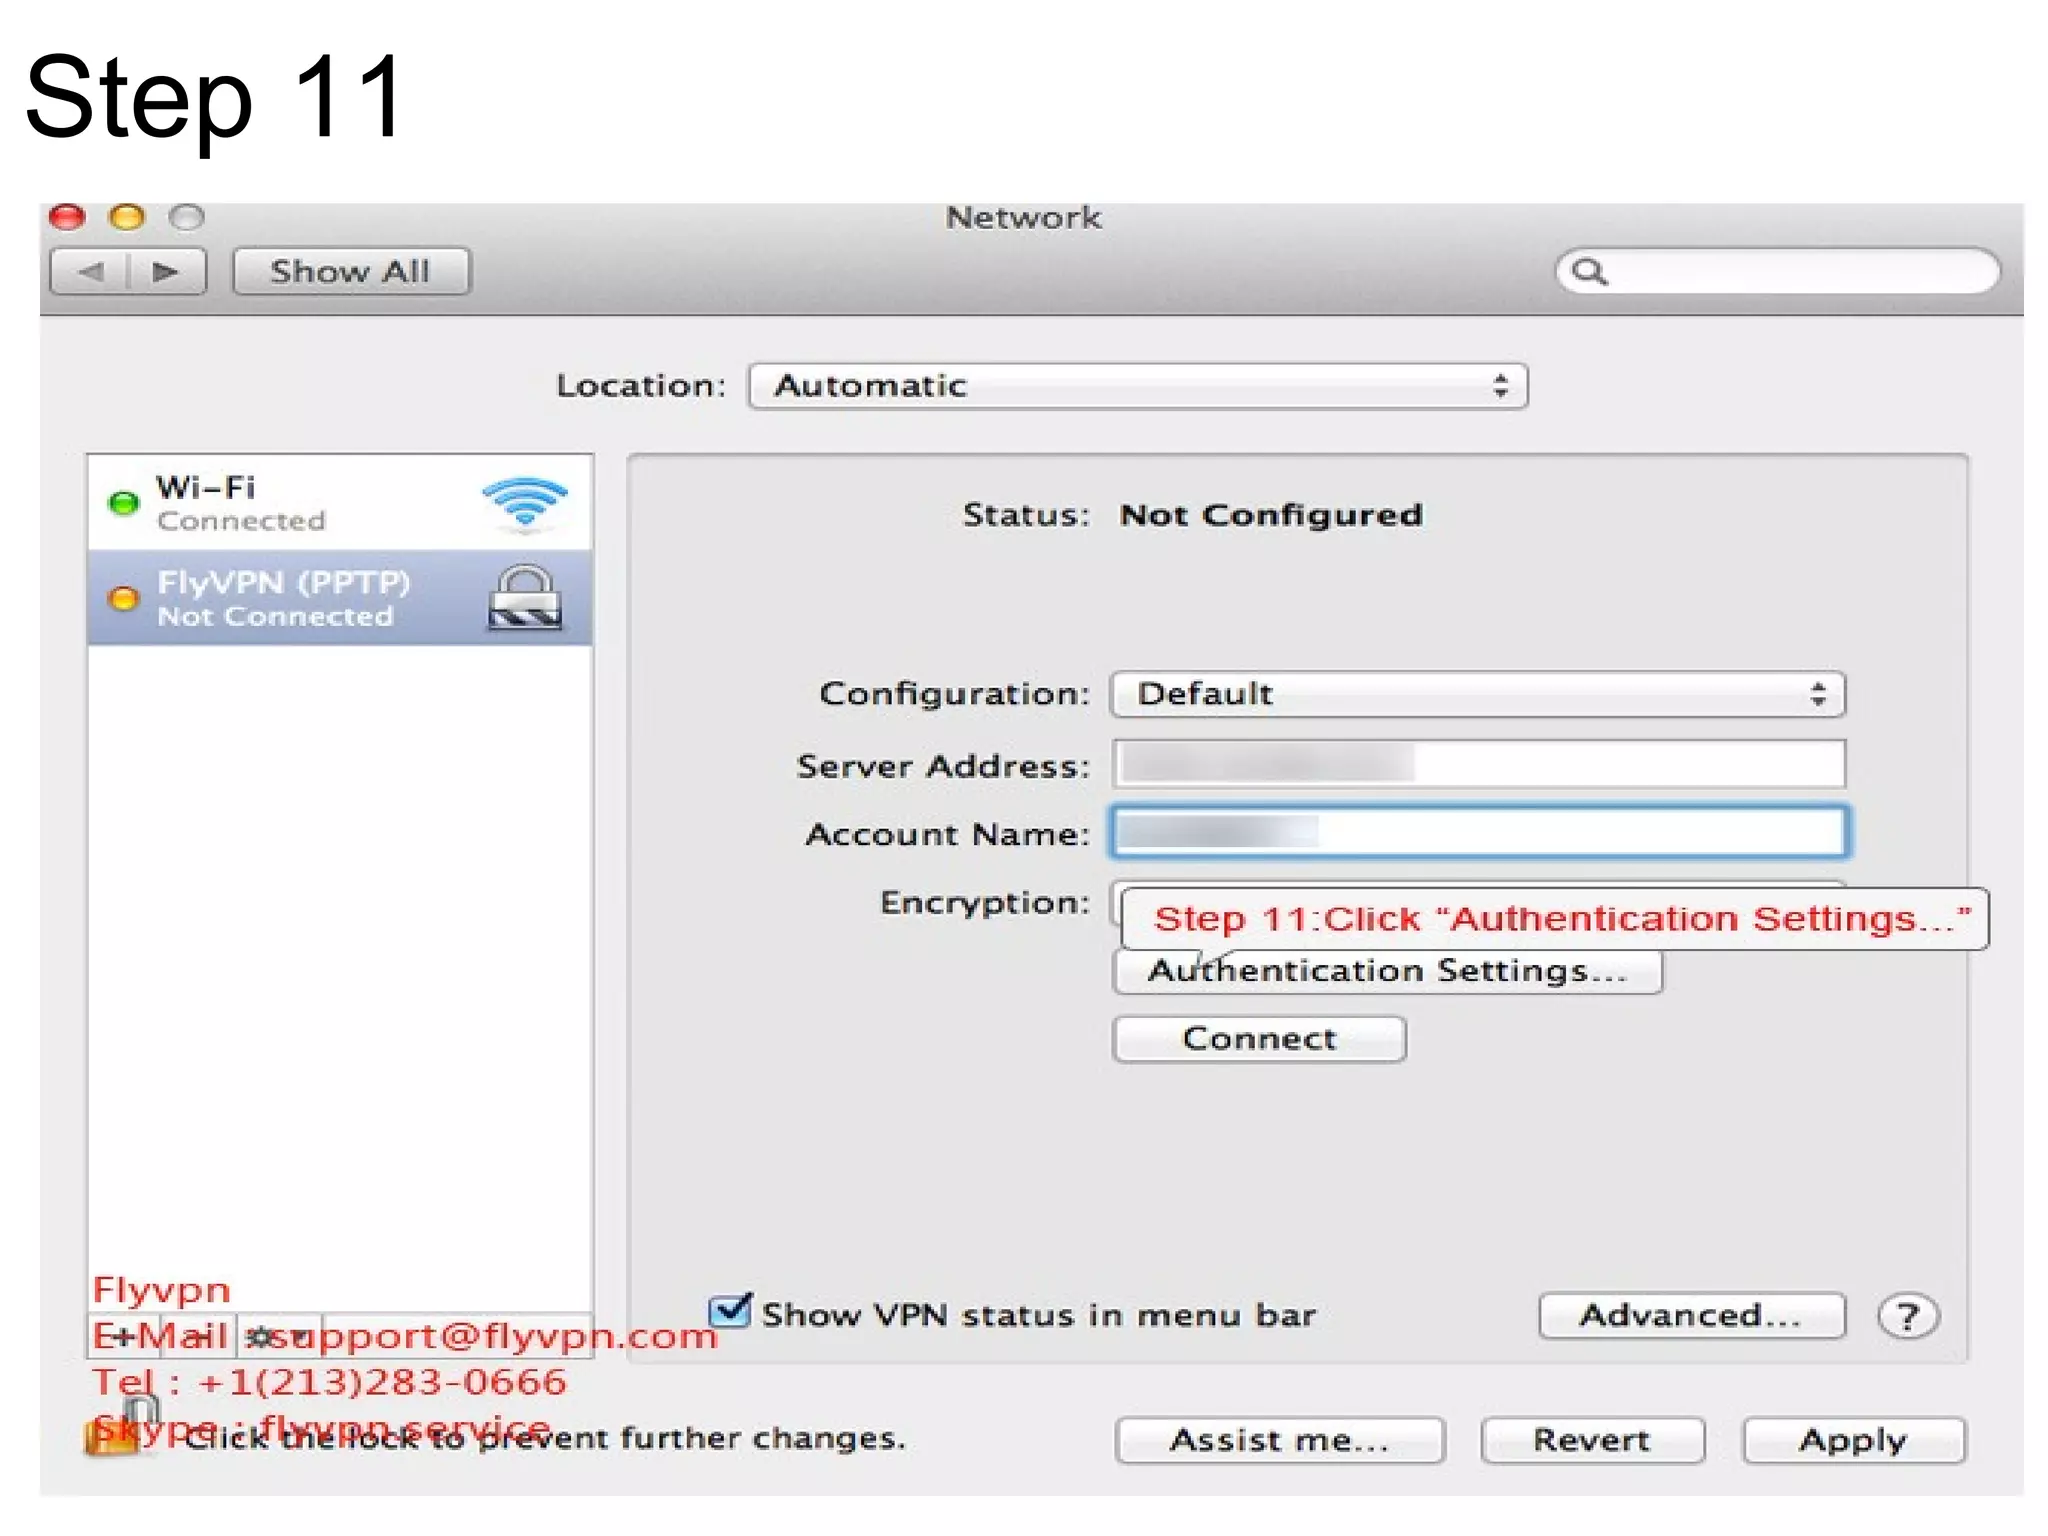Click Authentication Settings button
Image resolution: width=2048 pixels, height=1536 pixels.
[1387, 972]
